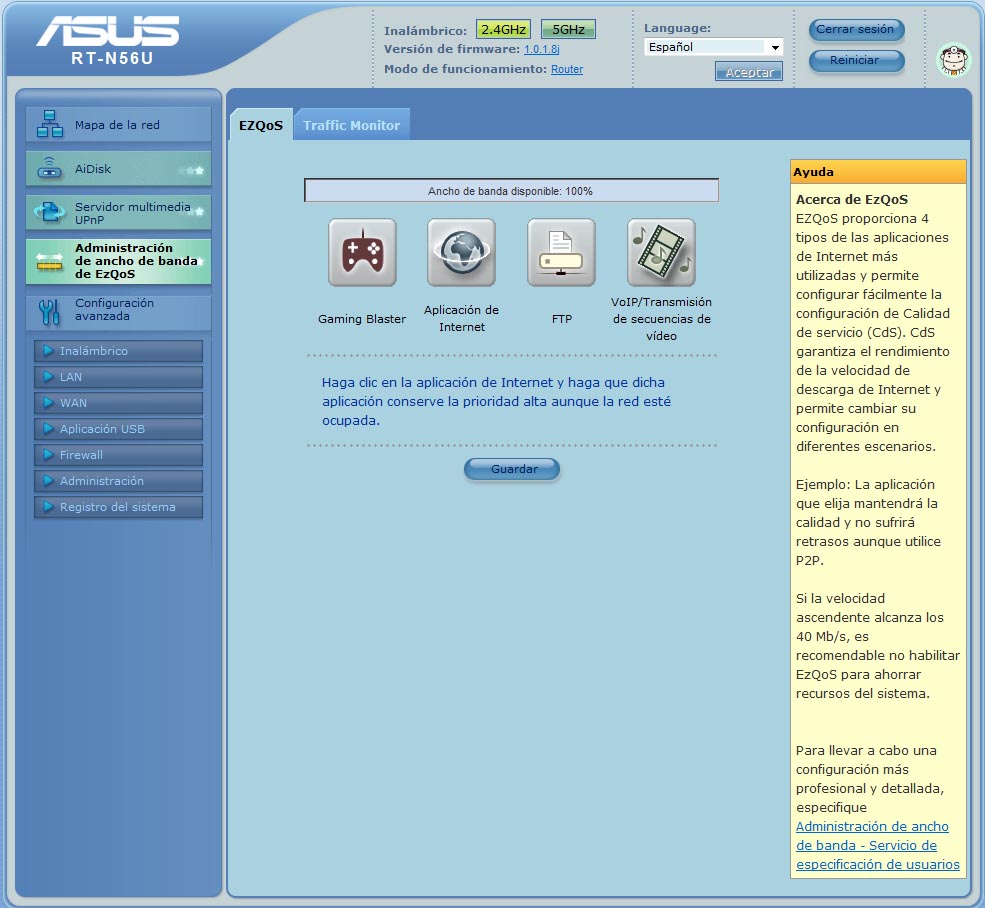Toggle the 2.4GHz wireless band

click(x=504, y=30)
